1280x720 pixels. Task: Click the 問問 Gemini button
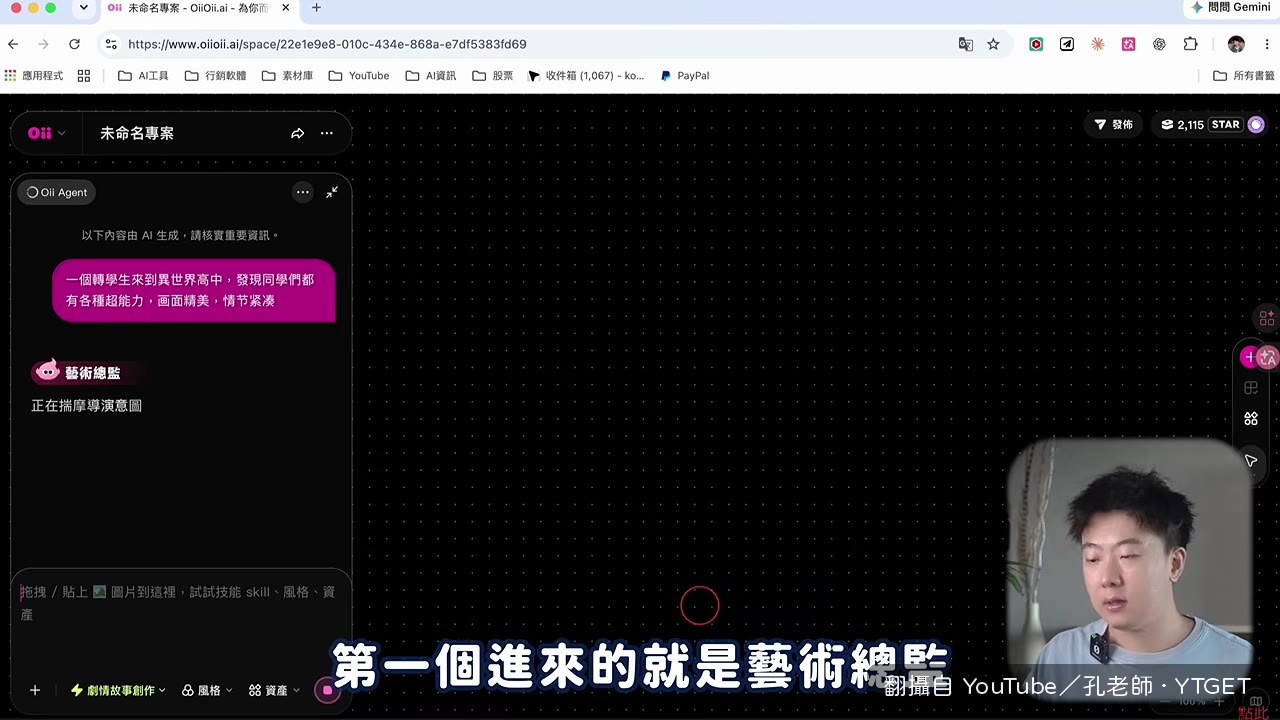pyautogui.click(x=1230, y=8)
